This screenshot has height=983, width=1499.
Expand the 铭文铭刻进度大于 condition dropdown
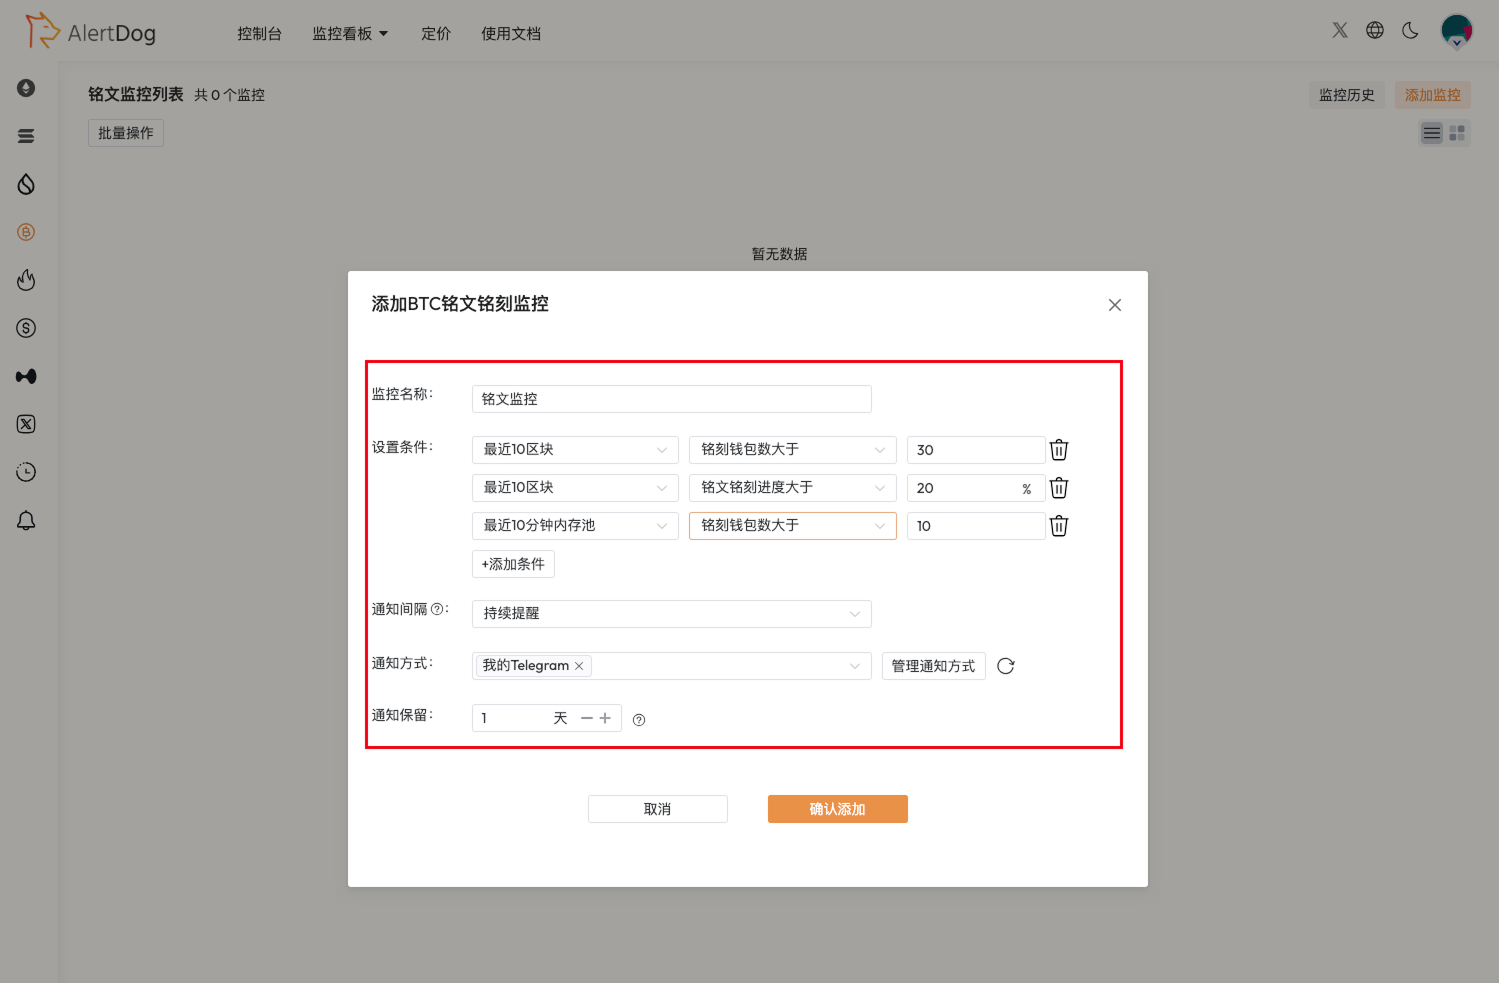click(x=792, y=487)
